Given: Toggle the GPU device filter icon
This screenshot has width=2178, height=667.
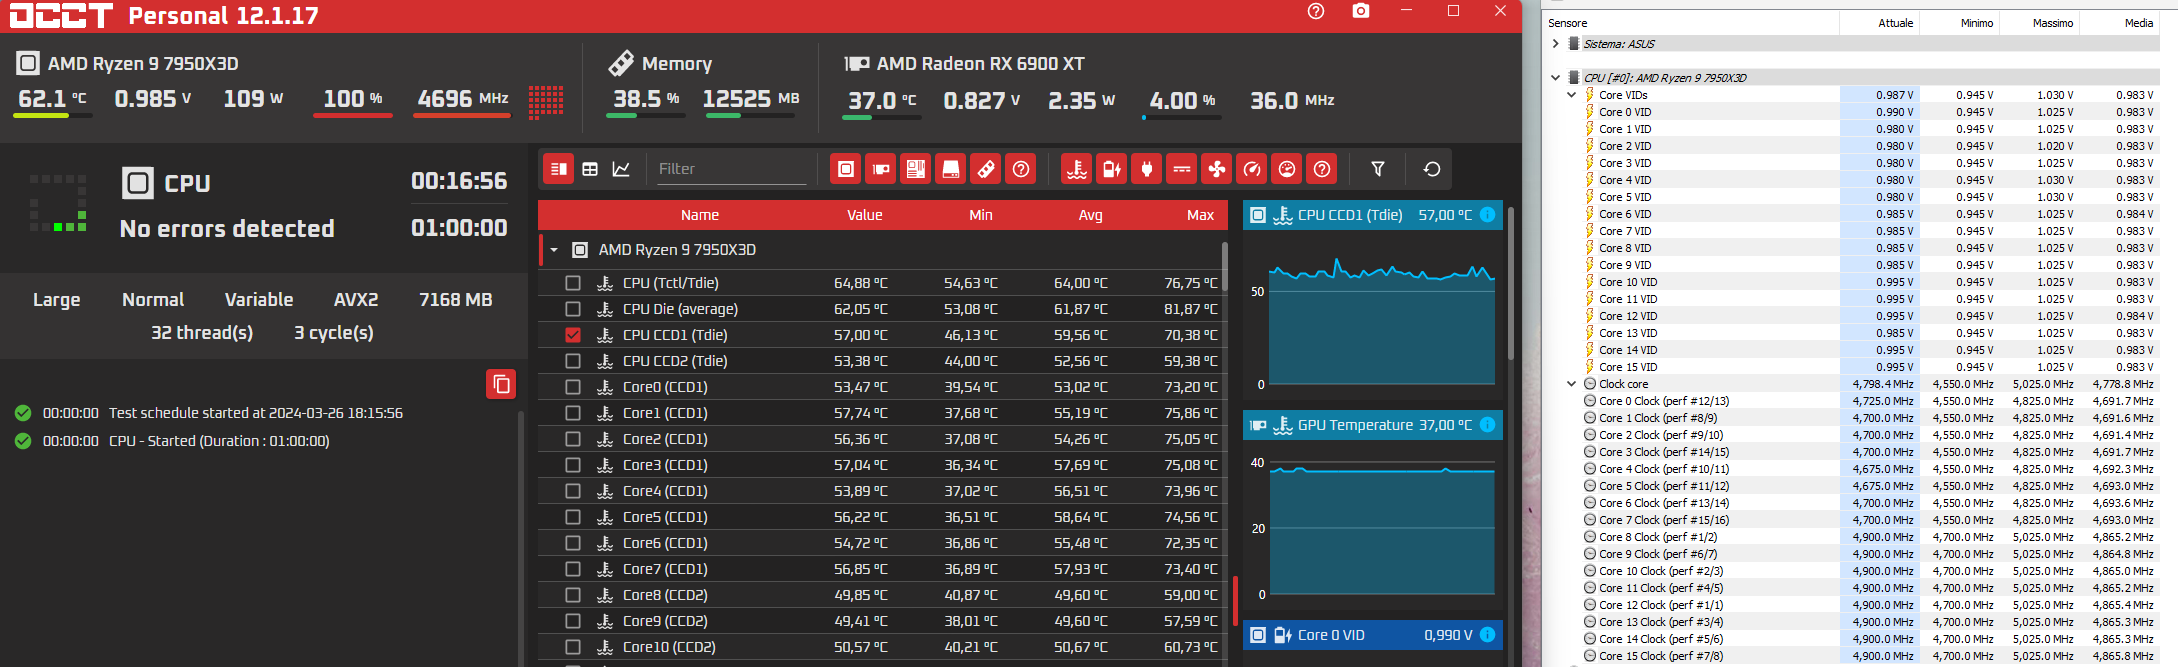Looking at the screenshot, I should pyautogui.click(x=881, y=169).
